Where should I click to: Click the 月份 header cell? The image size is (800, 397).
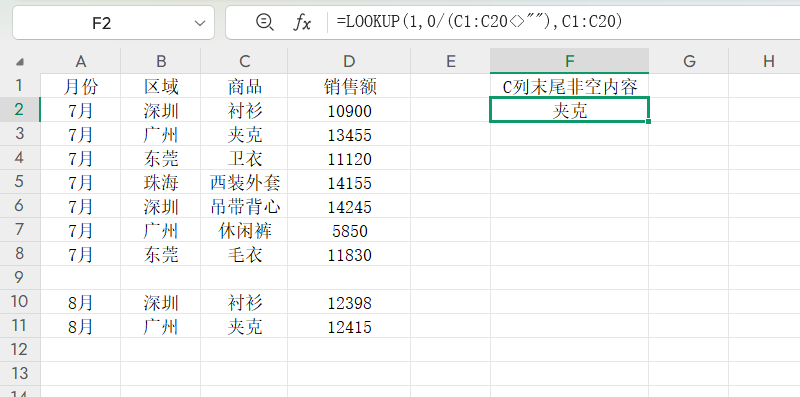[81, 86]
